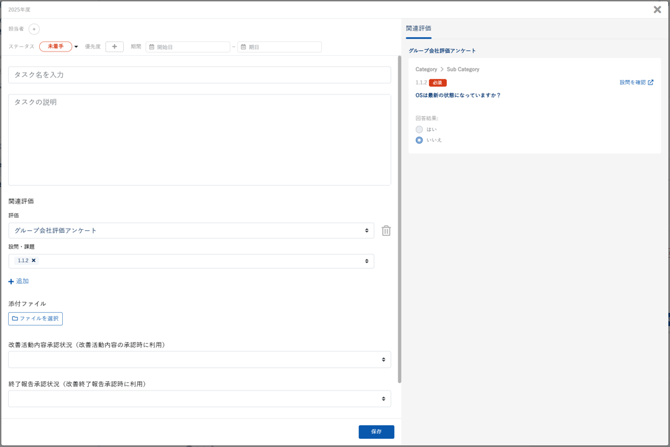Click the start date (開始日) field
Viewport: 670px width, 447px height.
tap(188, 47)
